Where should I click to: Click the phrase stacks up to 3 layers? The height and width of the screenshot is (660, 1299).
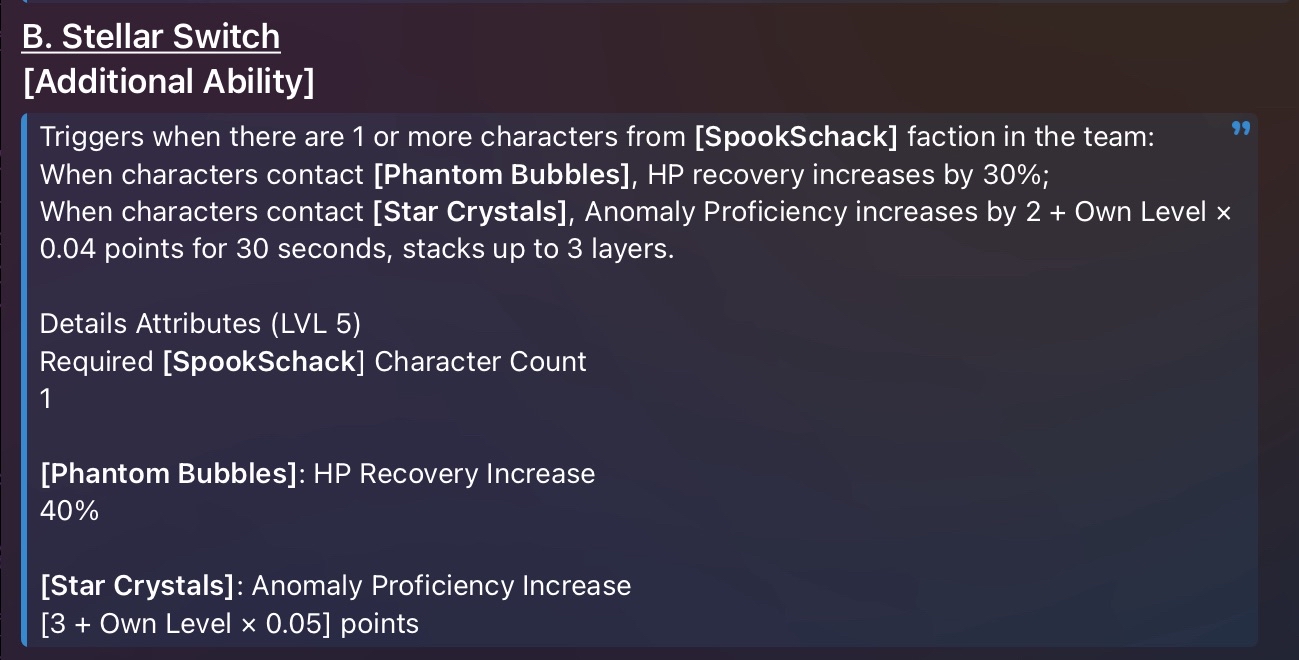pos(538,249)
